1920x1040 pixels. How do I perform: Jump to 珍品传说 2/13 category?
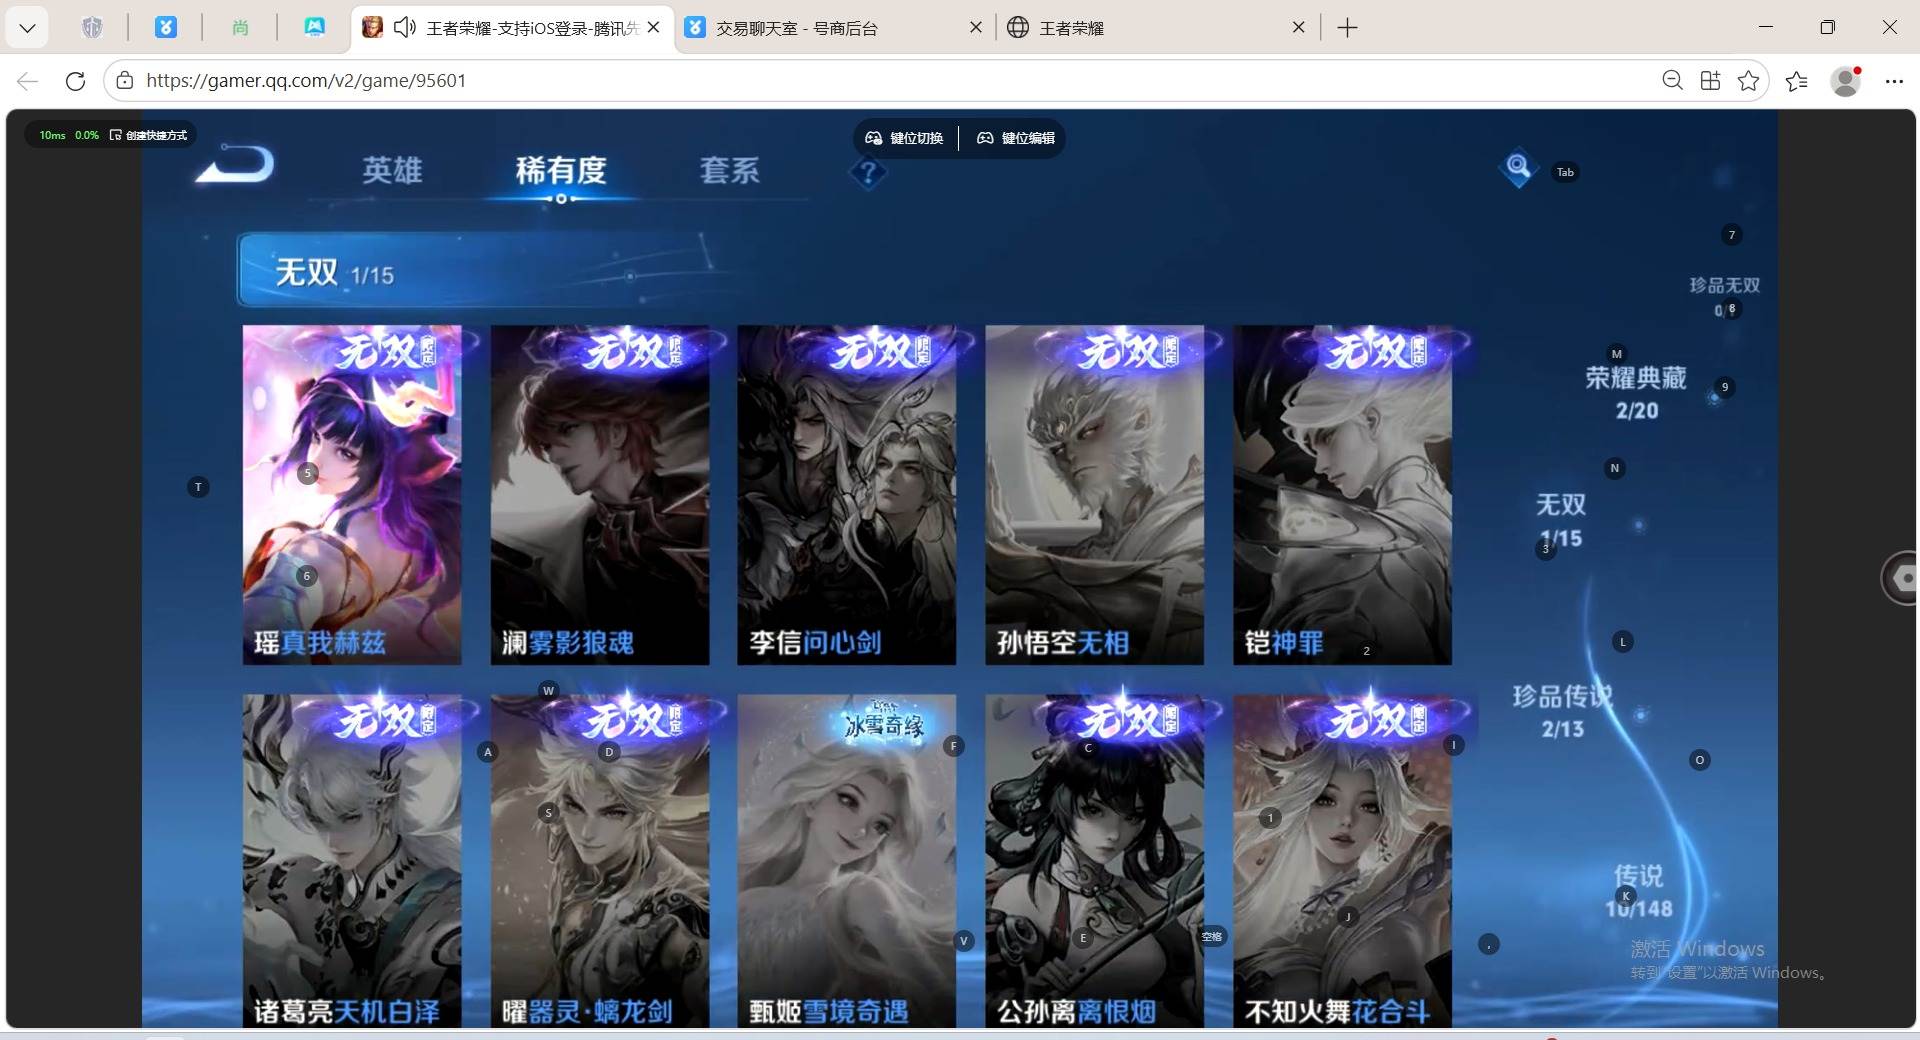1562,711
